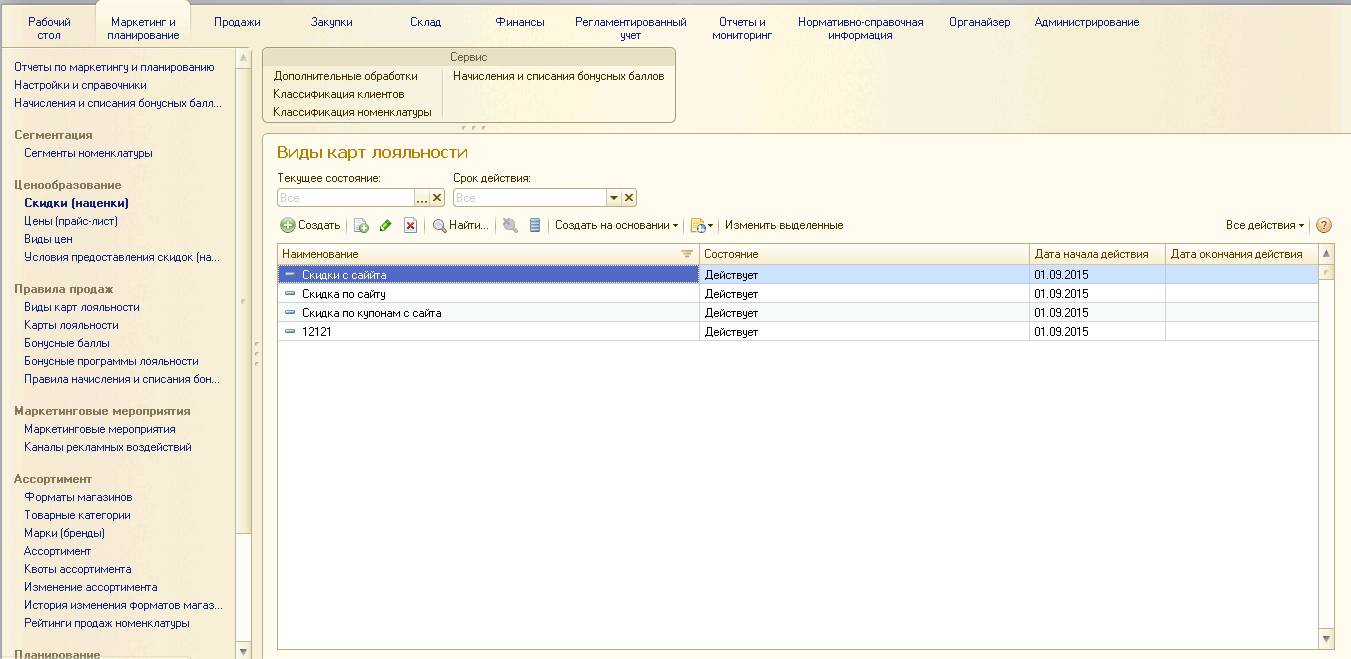Click the green pencil edit icon
This screenshot has height=659, width=1351.
click(x=385, y=226)
